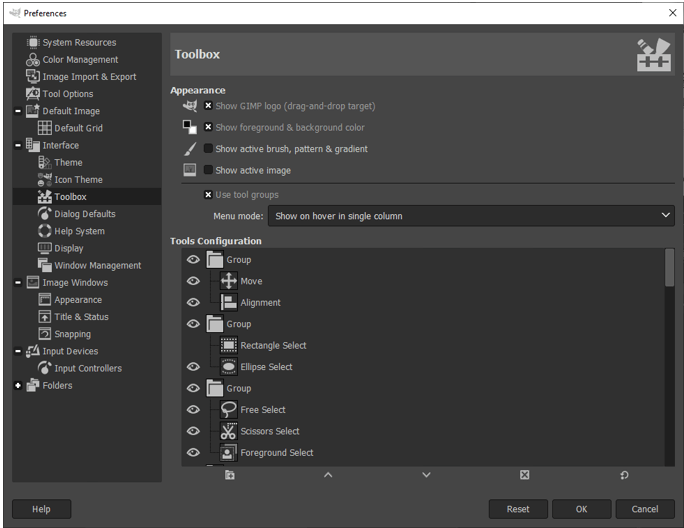Click the foreground/background color swatch icon
Image resolution: width=684 pixels, height=528 pixels.
point(189,127)
